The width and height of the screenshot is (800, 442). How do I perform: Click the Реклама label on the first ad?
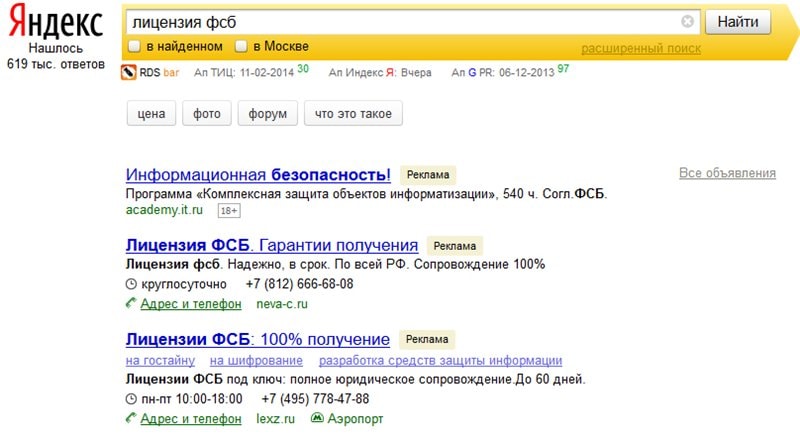(428, 175)
